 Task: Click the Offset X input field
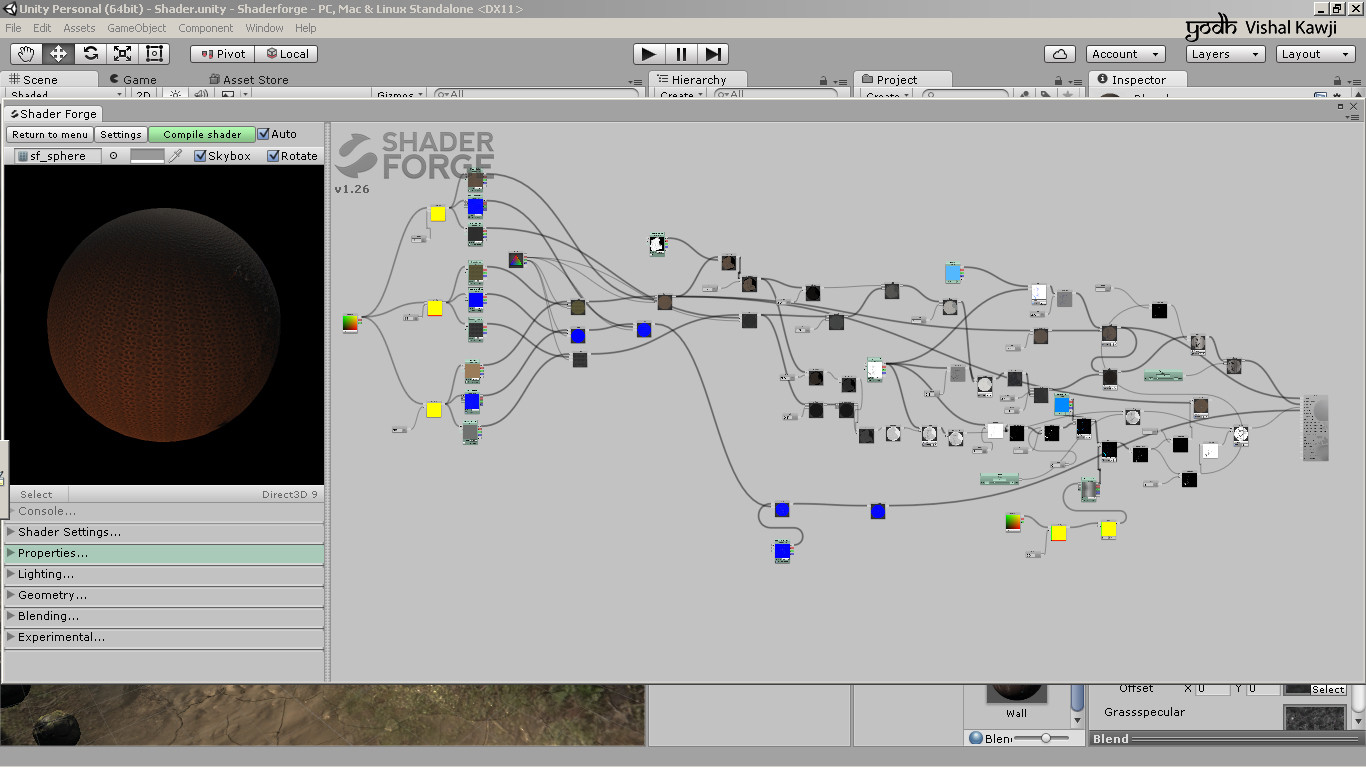[1213, 689]
